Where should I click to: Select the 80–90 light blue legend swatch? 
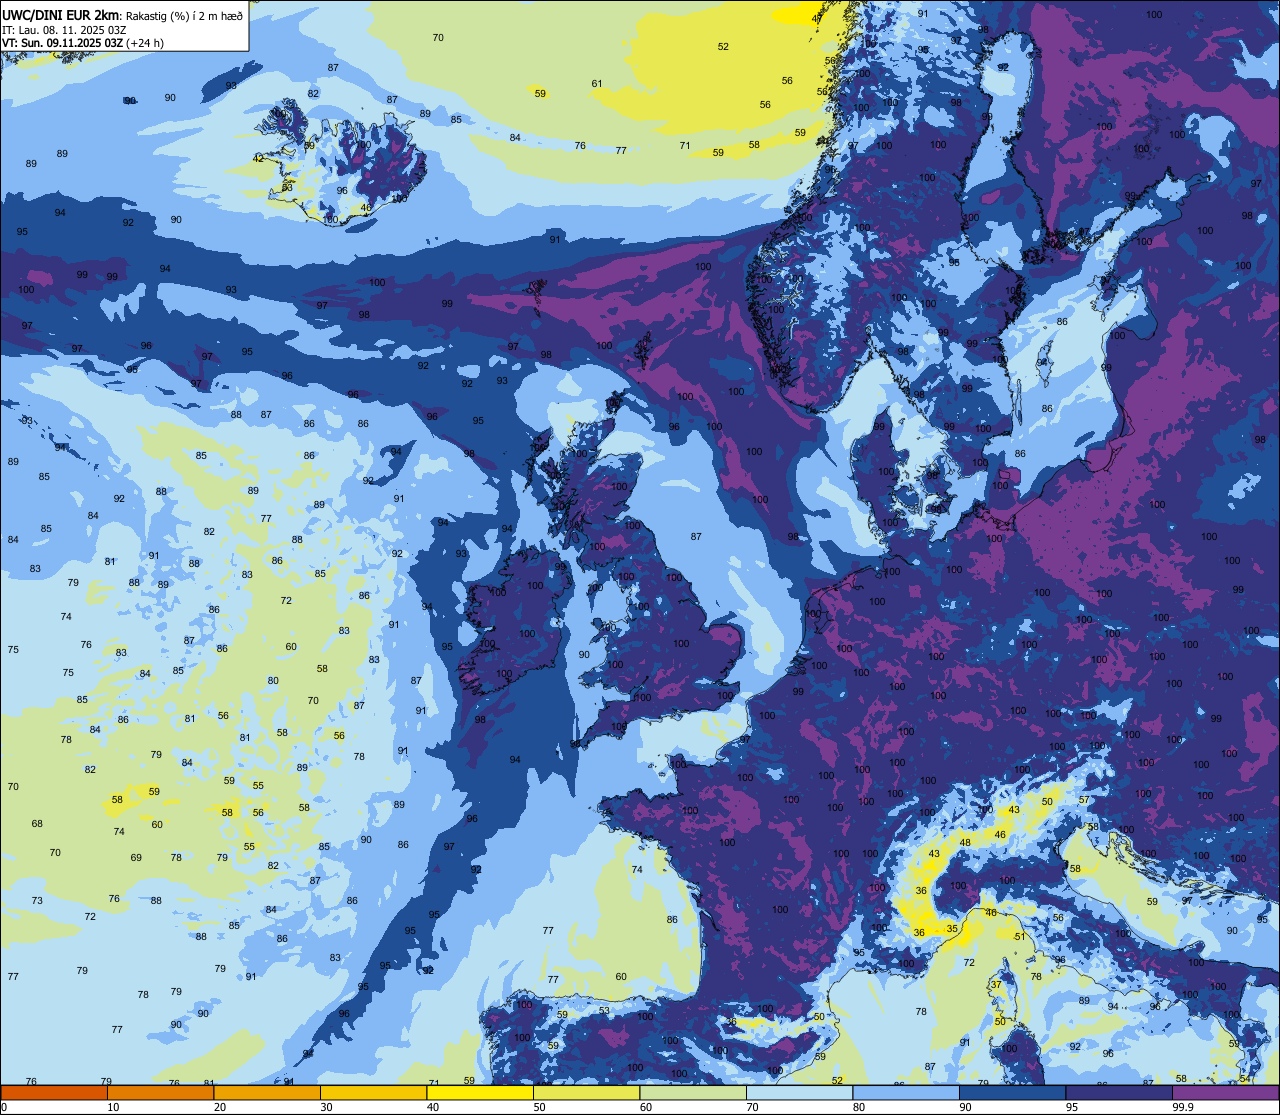[906, 1092]
